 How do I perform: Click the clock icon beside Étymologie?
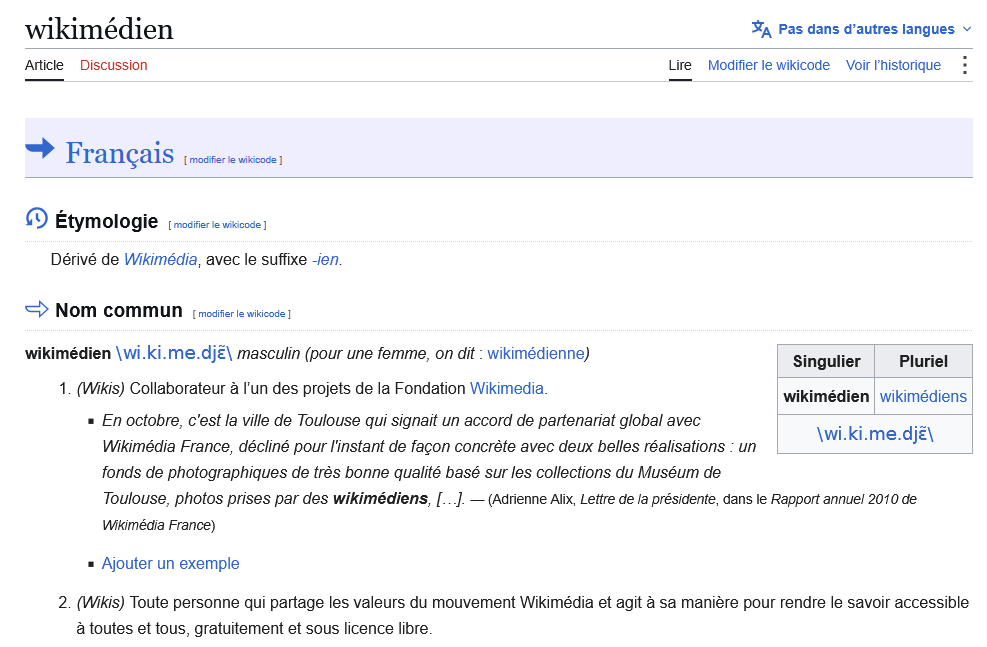tap(37, 218)
